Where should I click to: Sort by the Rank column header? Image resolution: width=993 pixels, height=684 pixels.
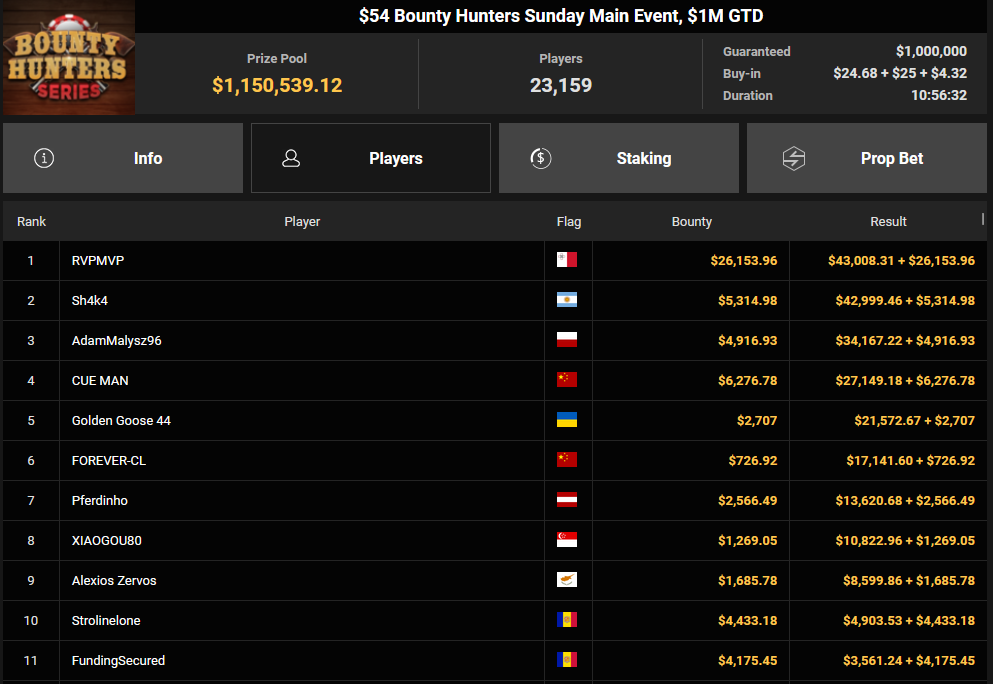tap(31, 221)
